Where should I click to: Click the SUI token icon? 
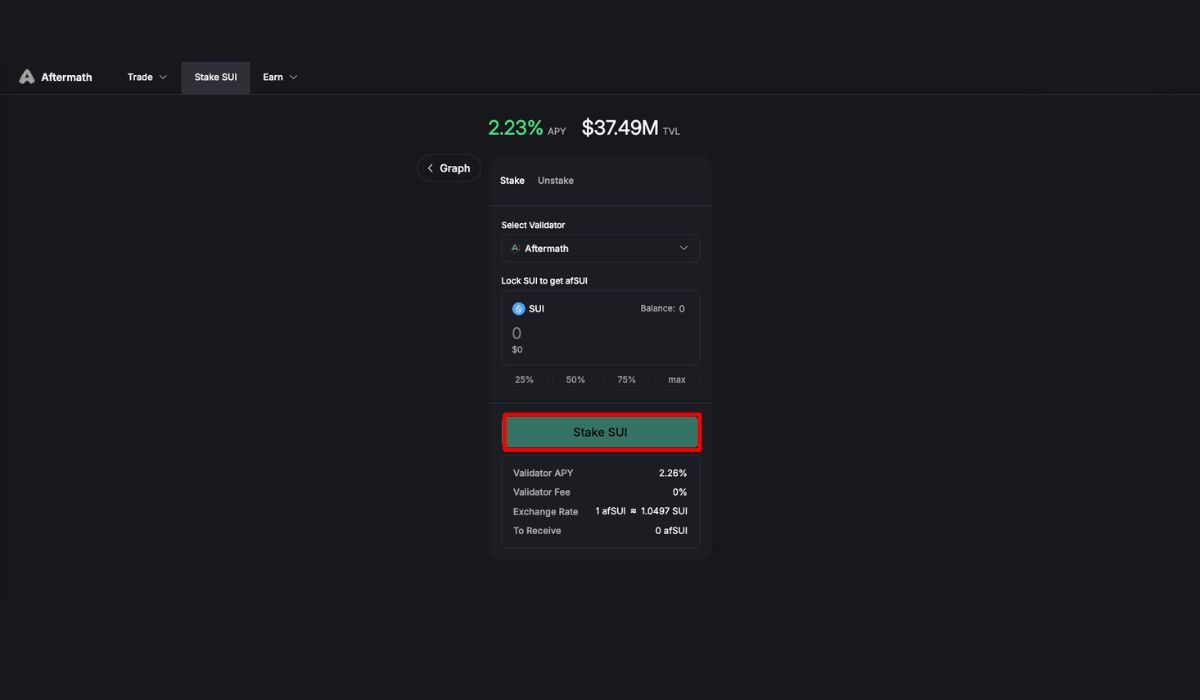(x=518, y=309)
